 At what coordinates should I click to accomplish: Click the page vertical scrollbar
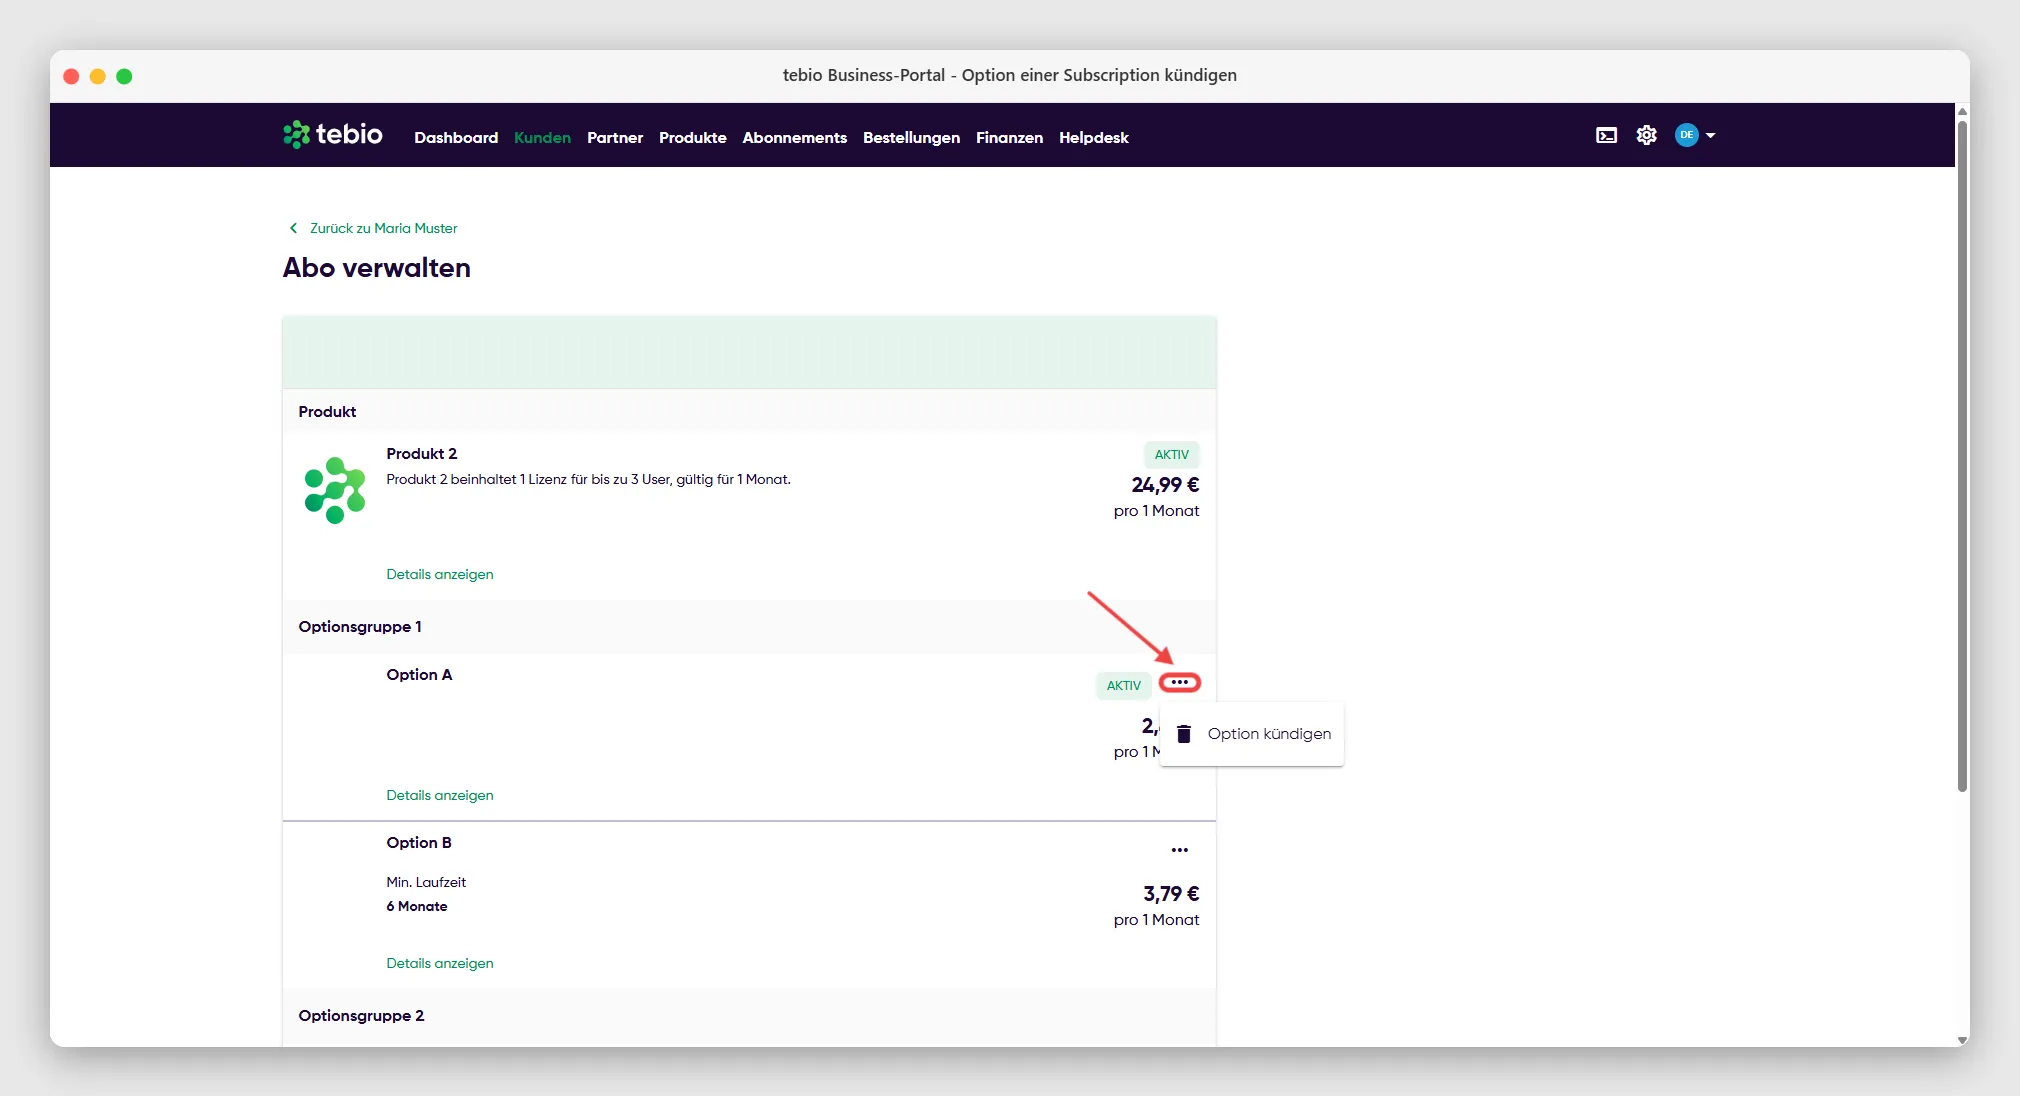coord(1962,456)
